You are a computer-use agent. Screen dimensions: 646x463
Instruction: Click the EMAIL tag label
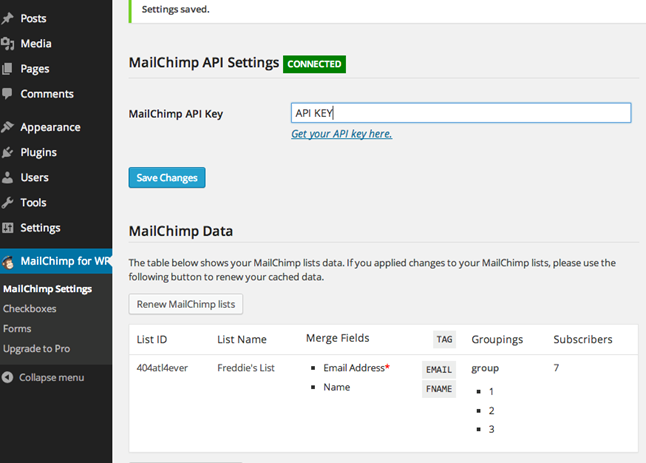tap(439, 369)
